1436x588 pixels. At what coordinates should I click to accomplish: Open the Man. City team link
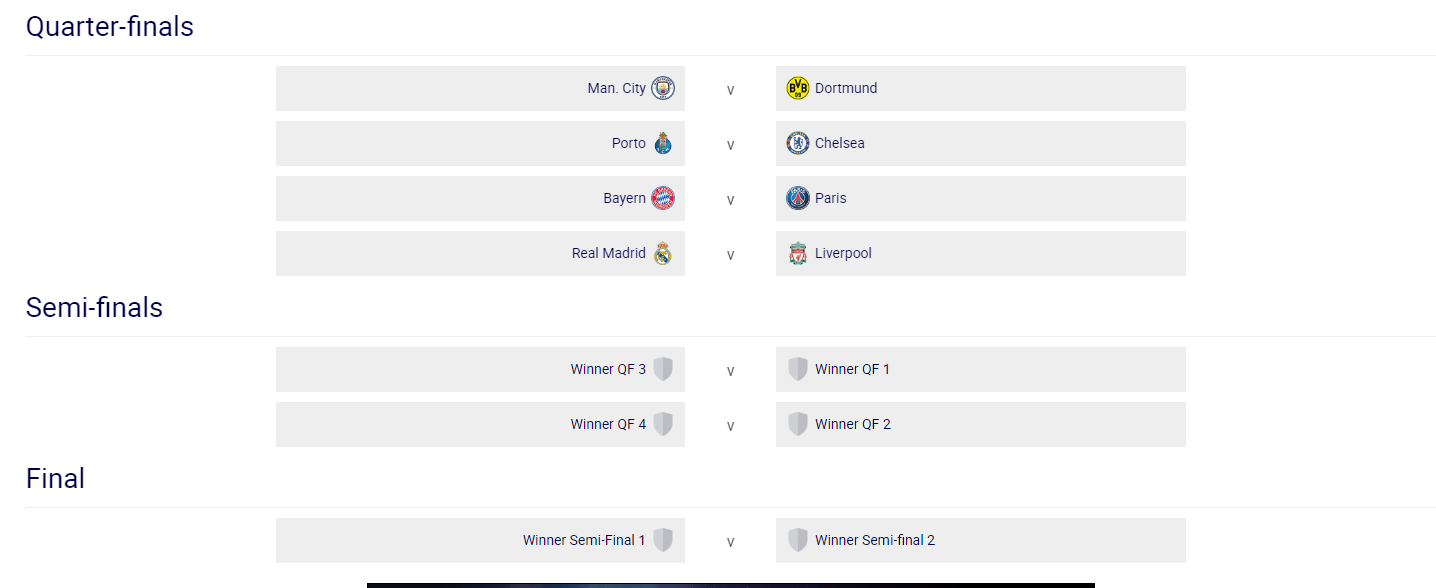[x=616, y=88]
